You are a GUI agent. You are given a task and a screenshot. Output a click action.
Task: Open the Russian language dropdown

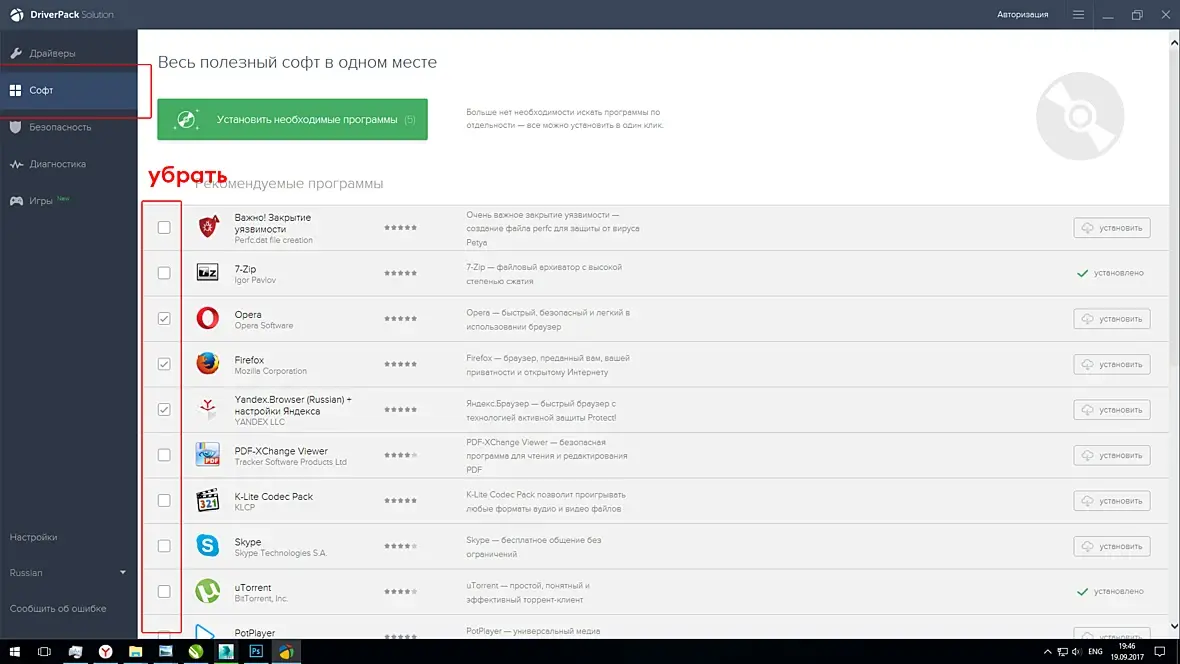point(68,573)
